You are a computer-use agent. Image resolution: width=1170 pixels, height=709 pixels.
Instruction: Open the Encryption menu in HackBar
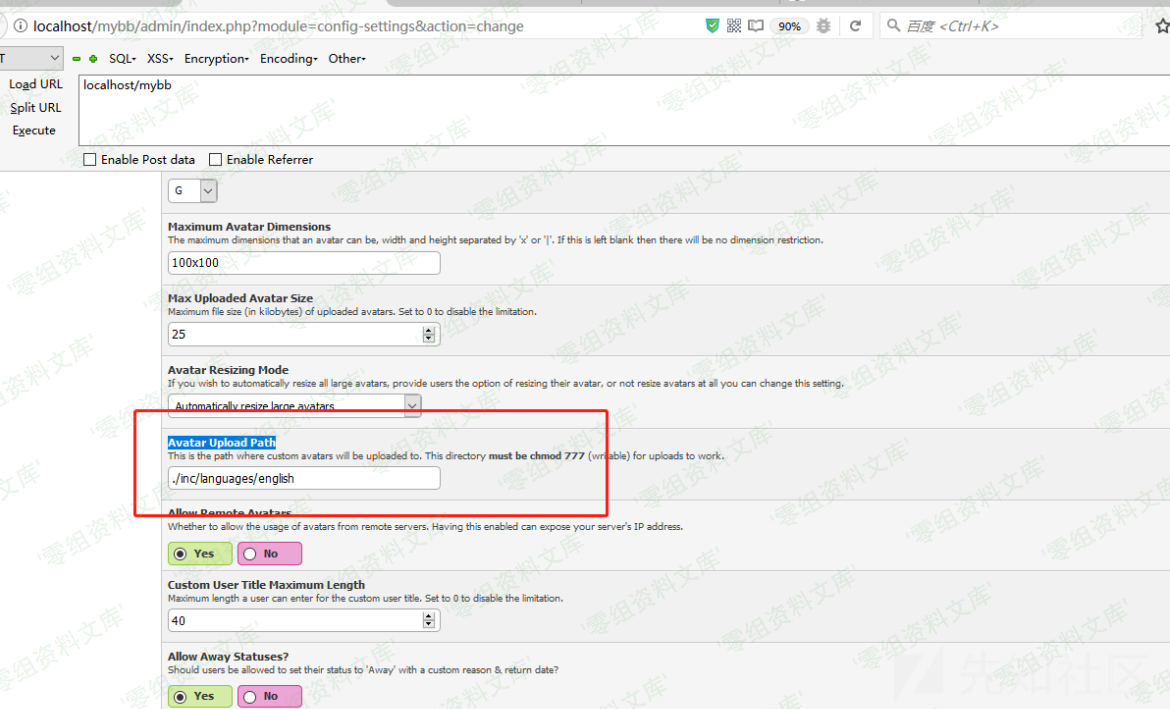216,59
